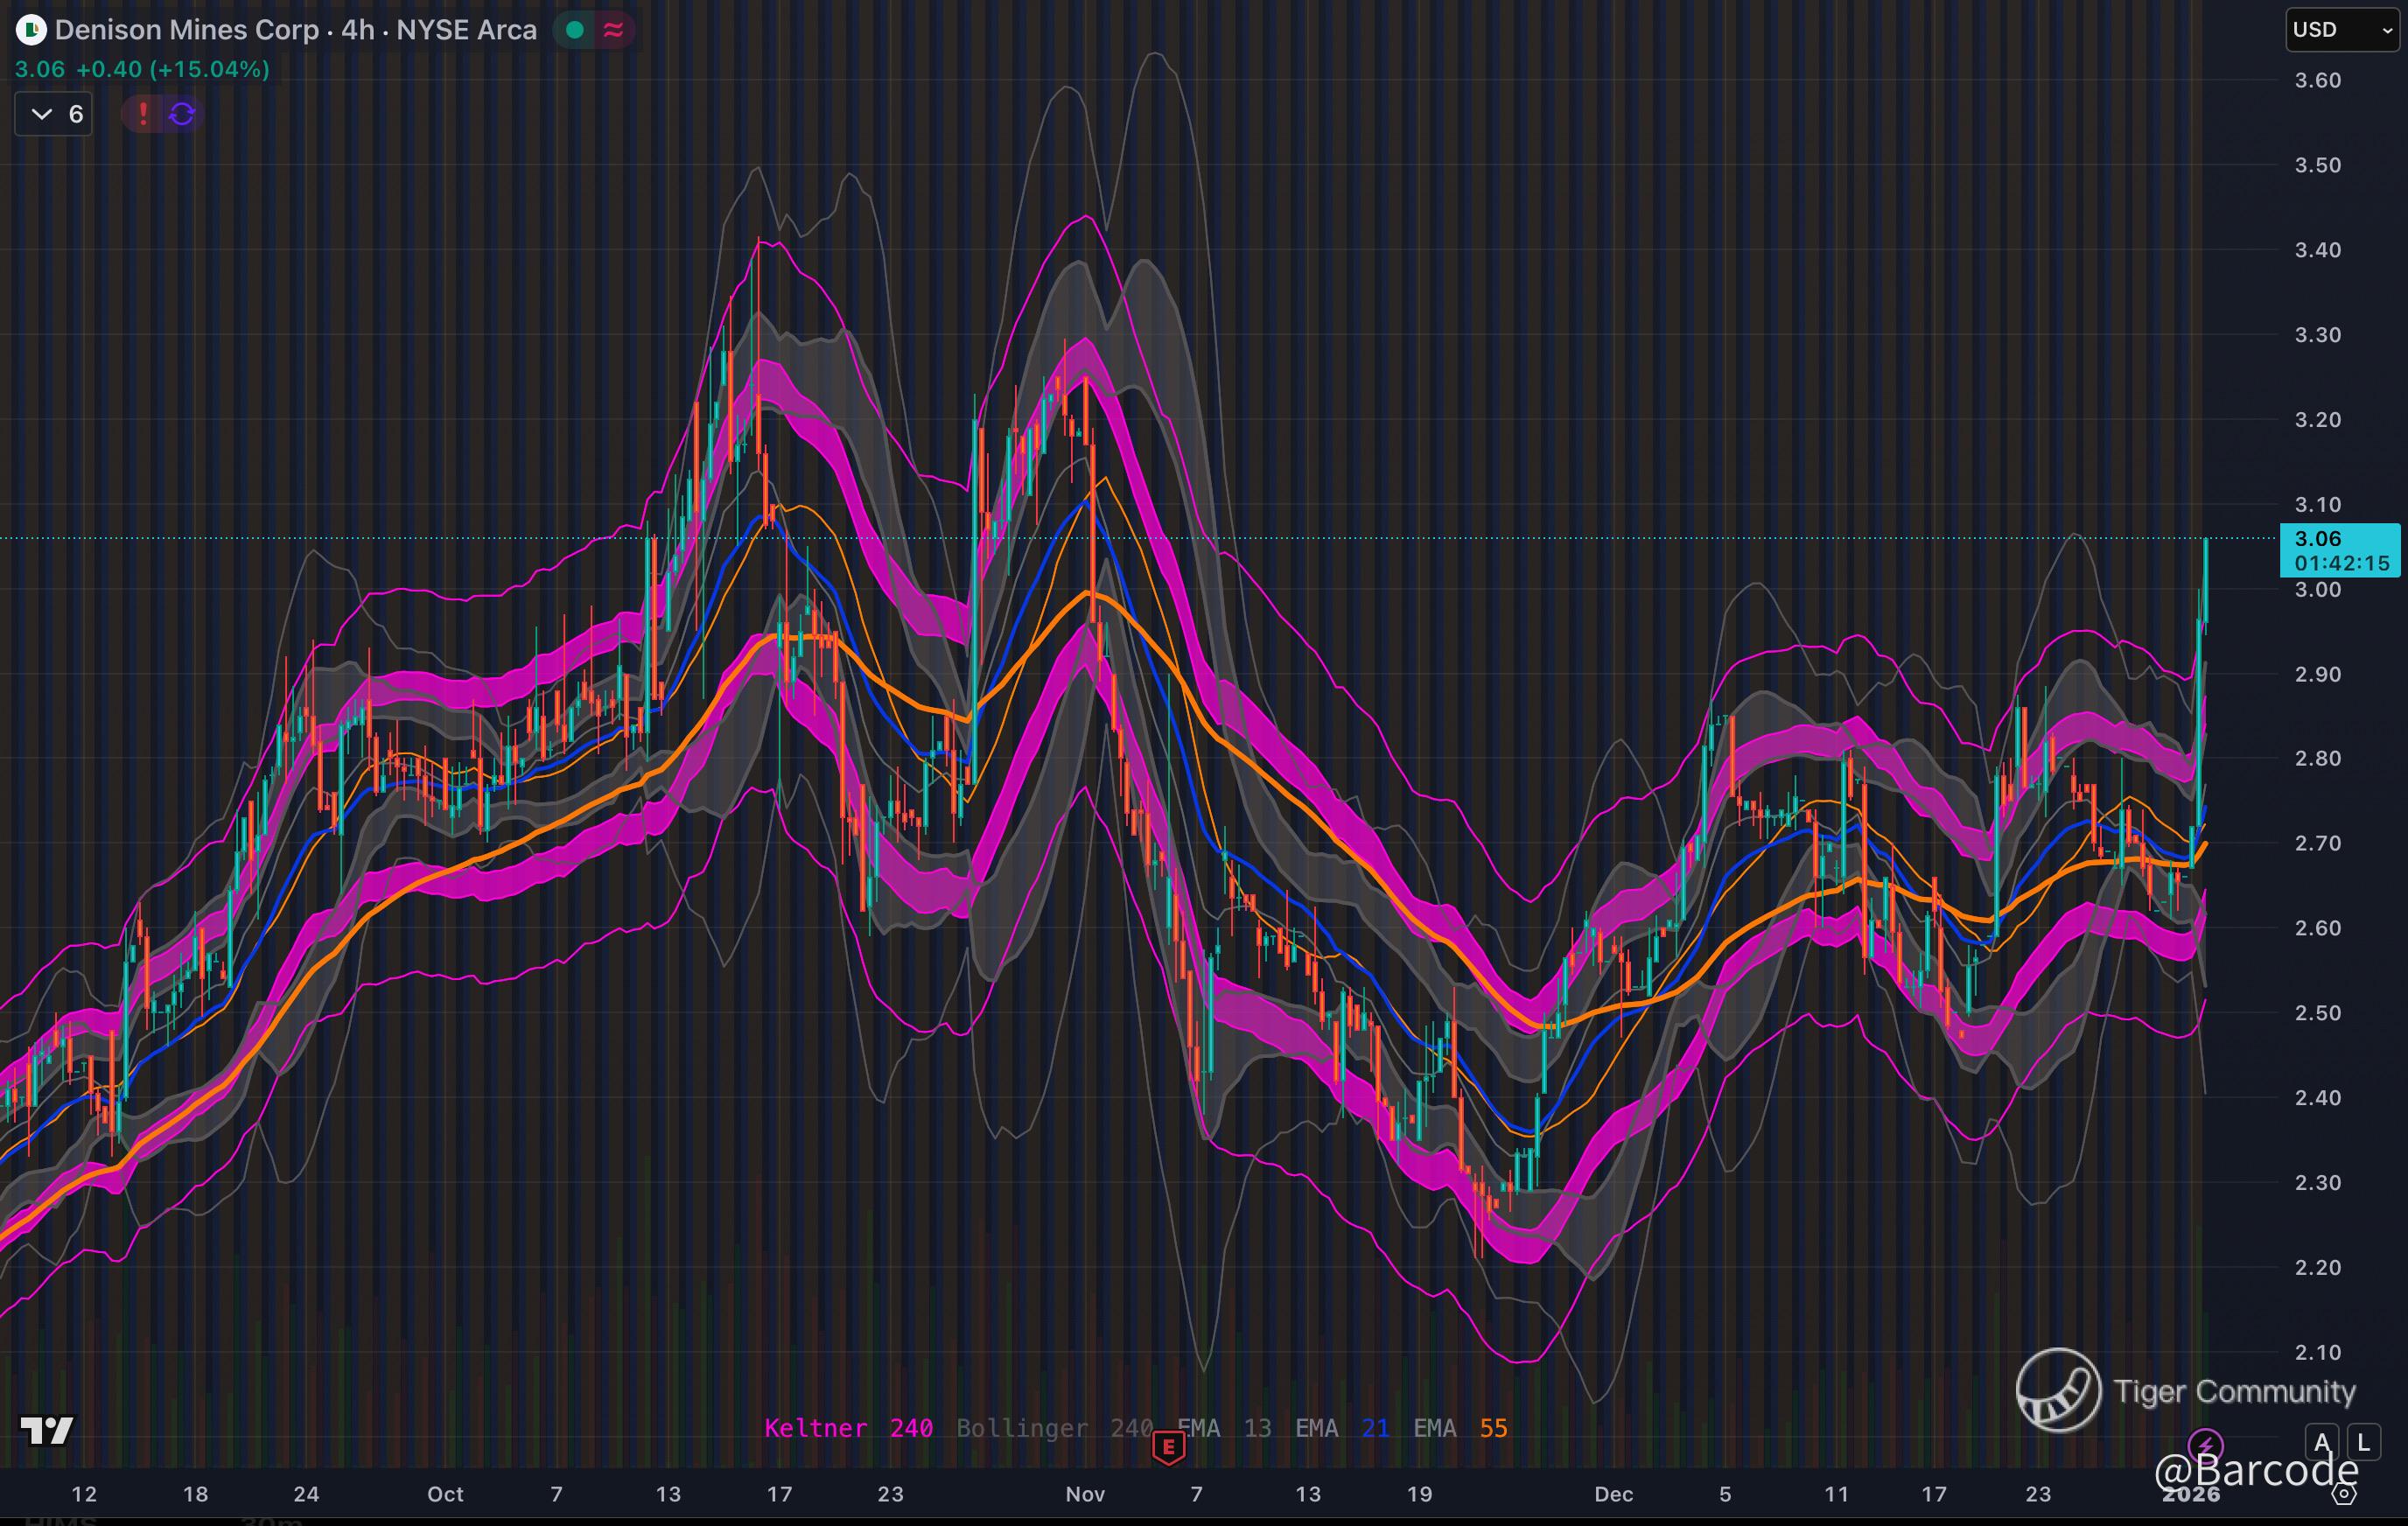Click the green market open status dot
Viewport: 2408px width, 1526px height.
coord(575,30)
